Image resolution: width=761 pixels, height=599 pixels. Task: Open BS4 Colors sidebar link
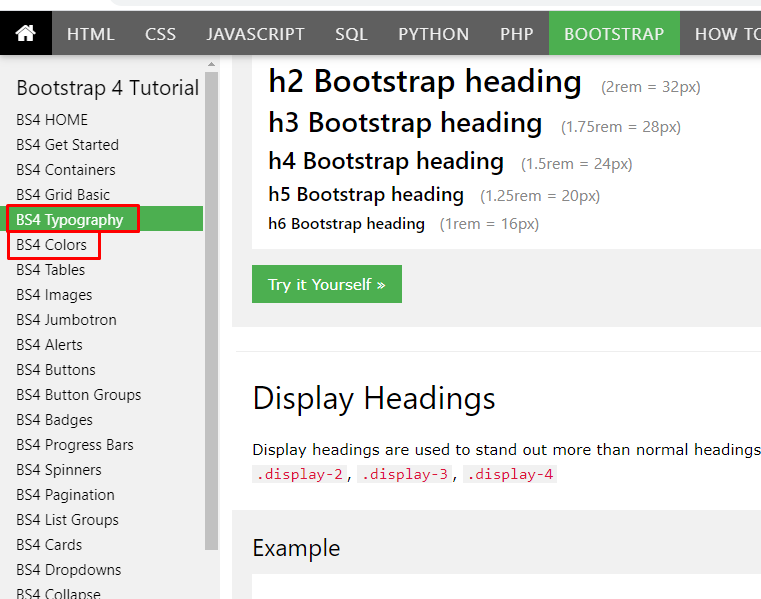(x=51, y=245)
